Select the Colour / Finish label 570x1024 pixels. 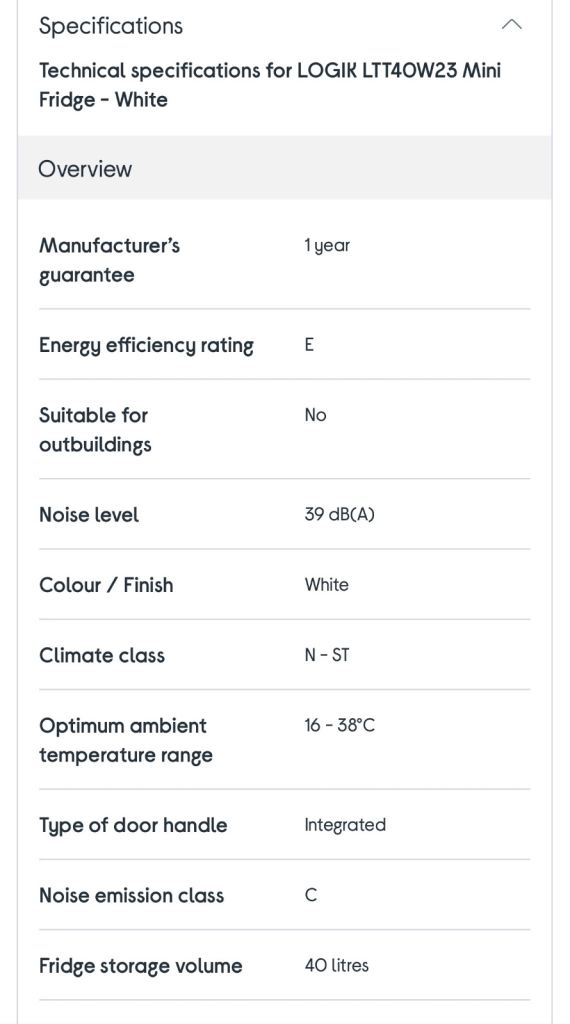tap(106, 584)
